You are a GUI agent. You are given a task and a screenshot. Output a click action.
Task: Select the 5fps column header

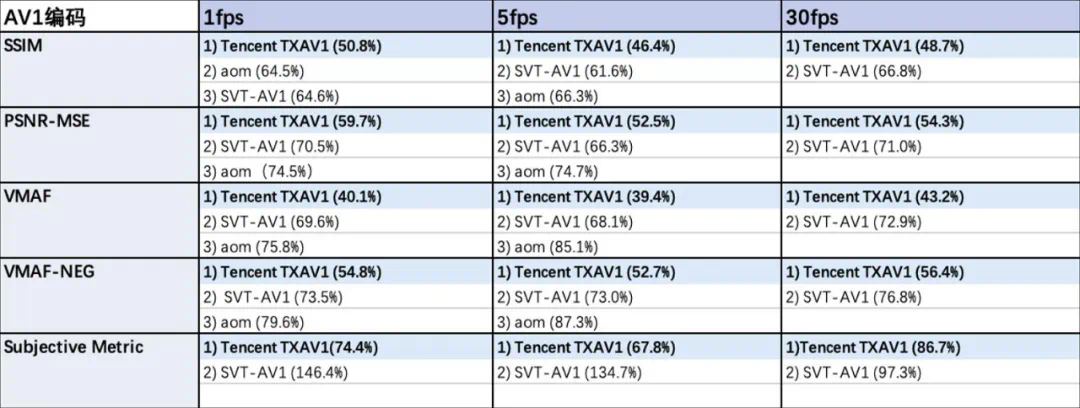coord(515,18)
